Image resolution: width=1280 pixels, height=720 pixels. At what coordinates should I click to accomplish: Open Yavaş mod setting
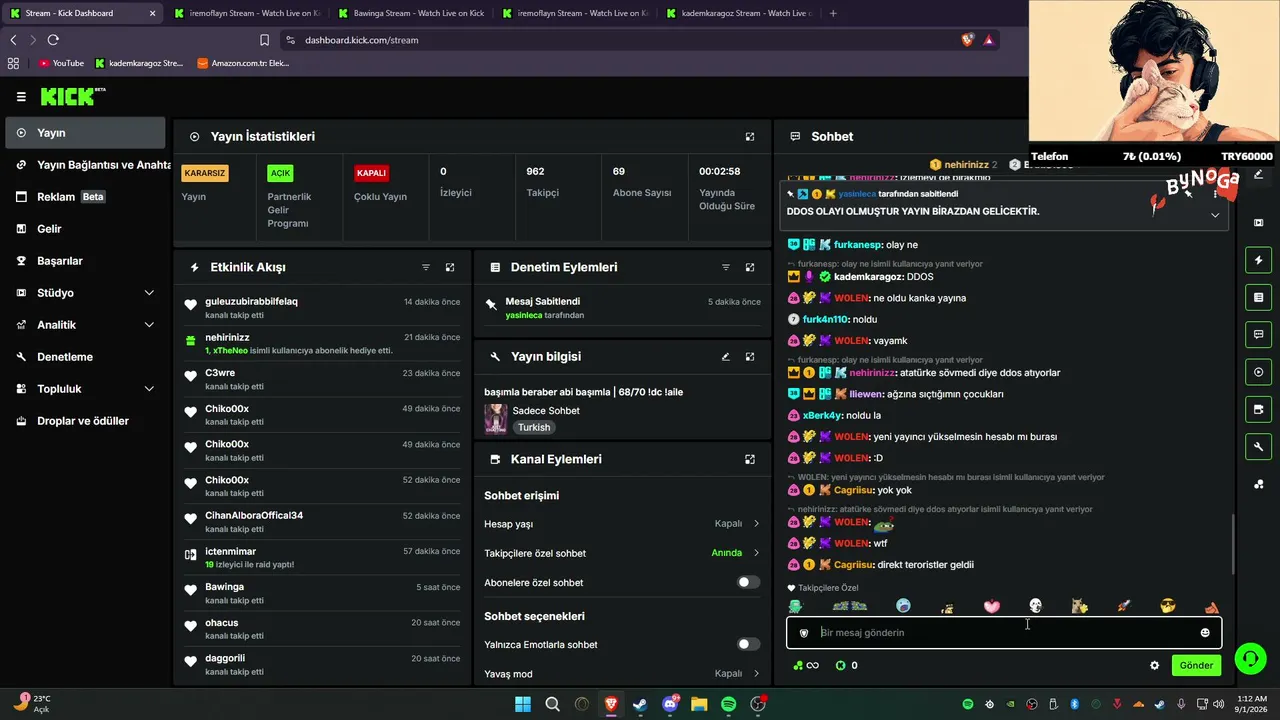(622, 673)
